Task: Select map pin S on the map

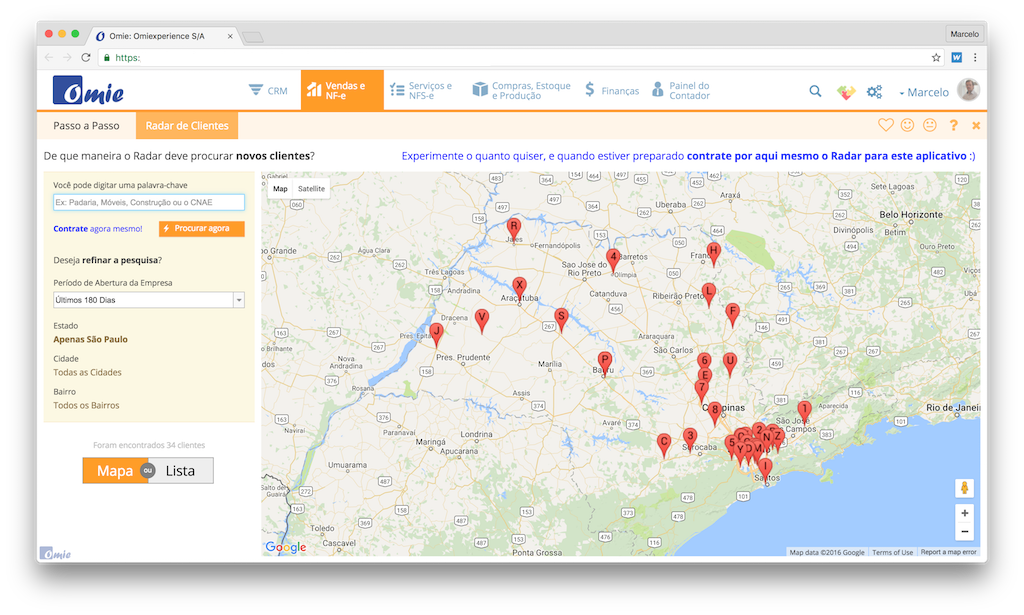Action: click(x=561, y=320)
